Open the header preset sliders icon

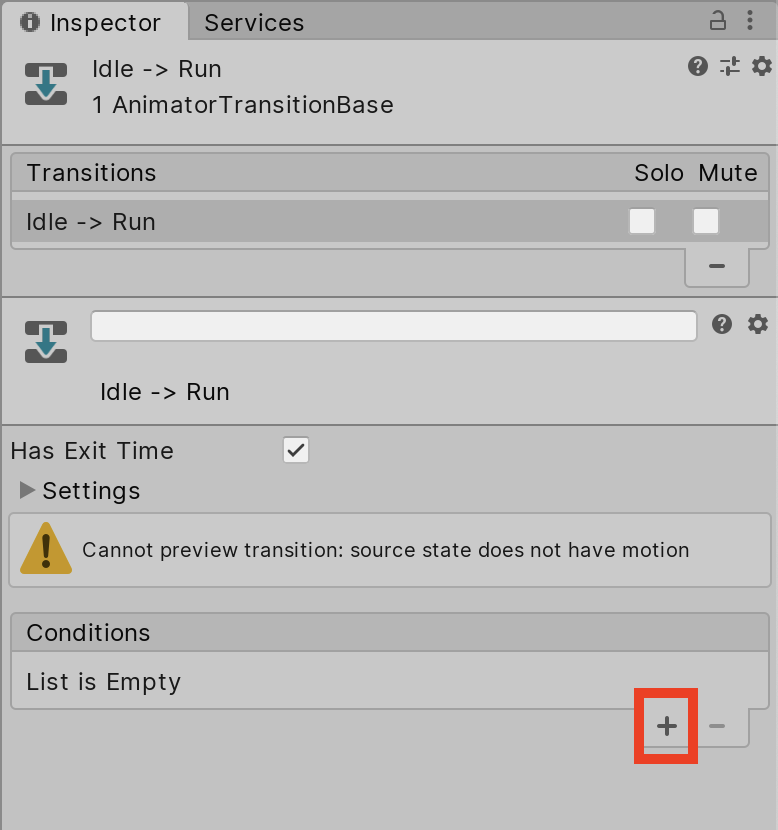(x=730, y=67)
